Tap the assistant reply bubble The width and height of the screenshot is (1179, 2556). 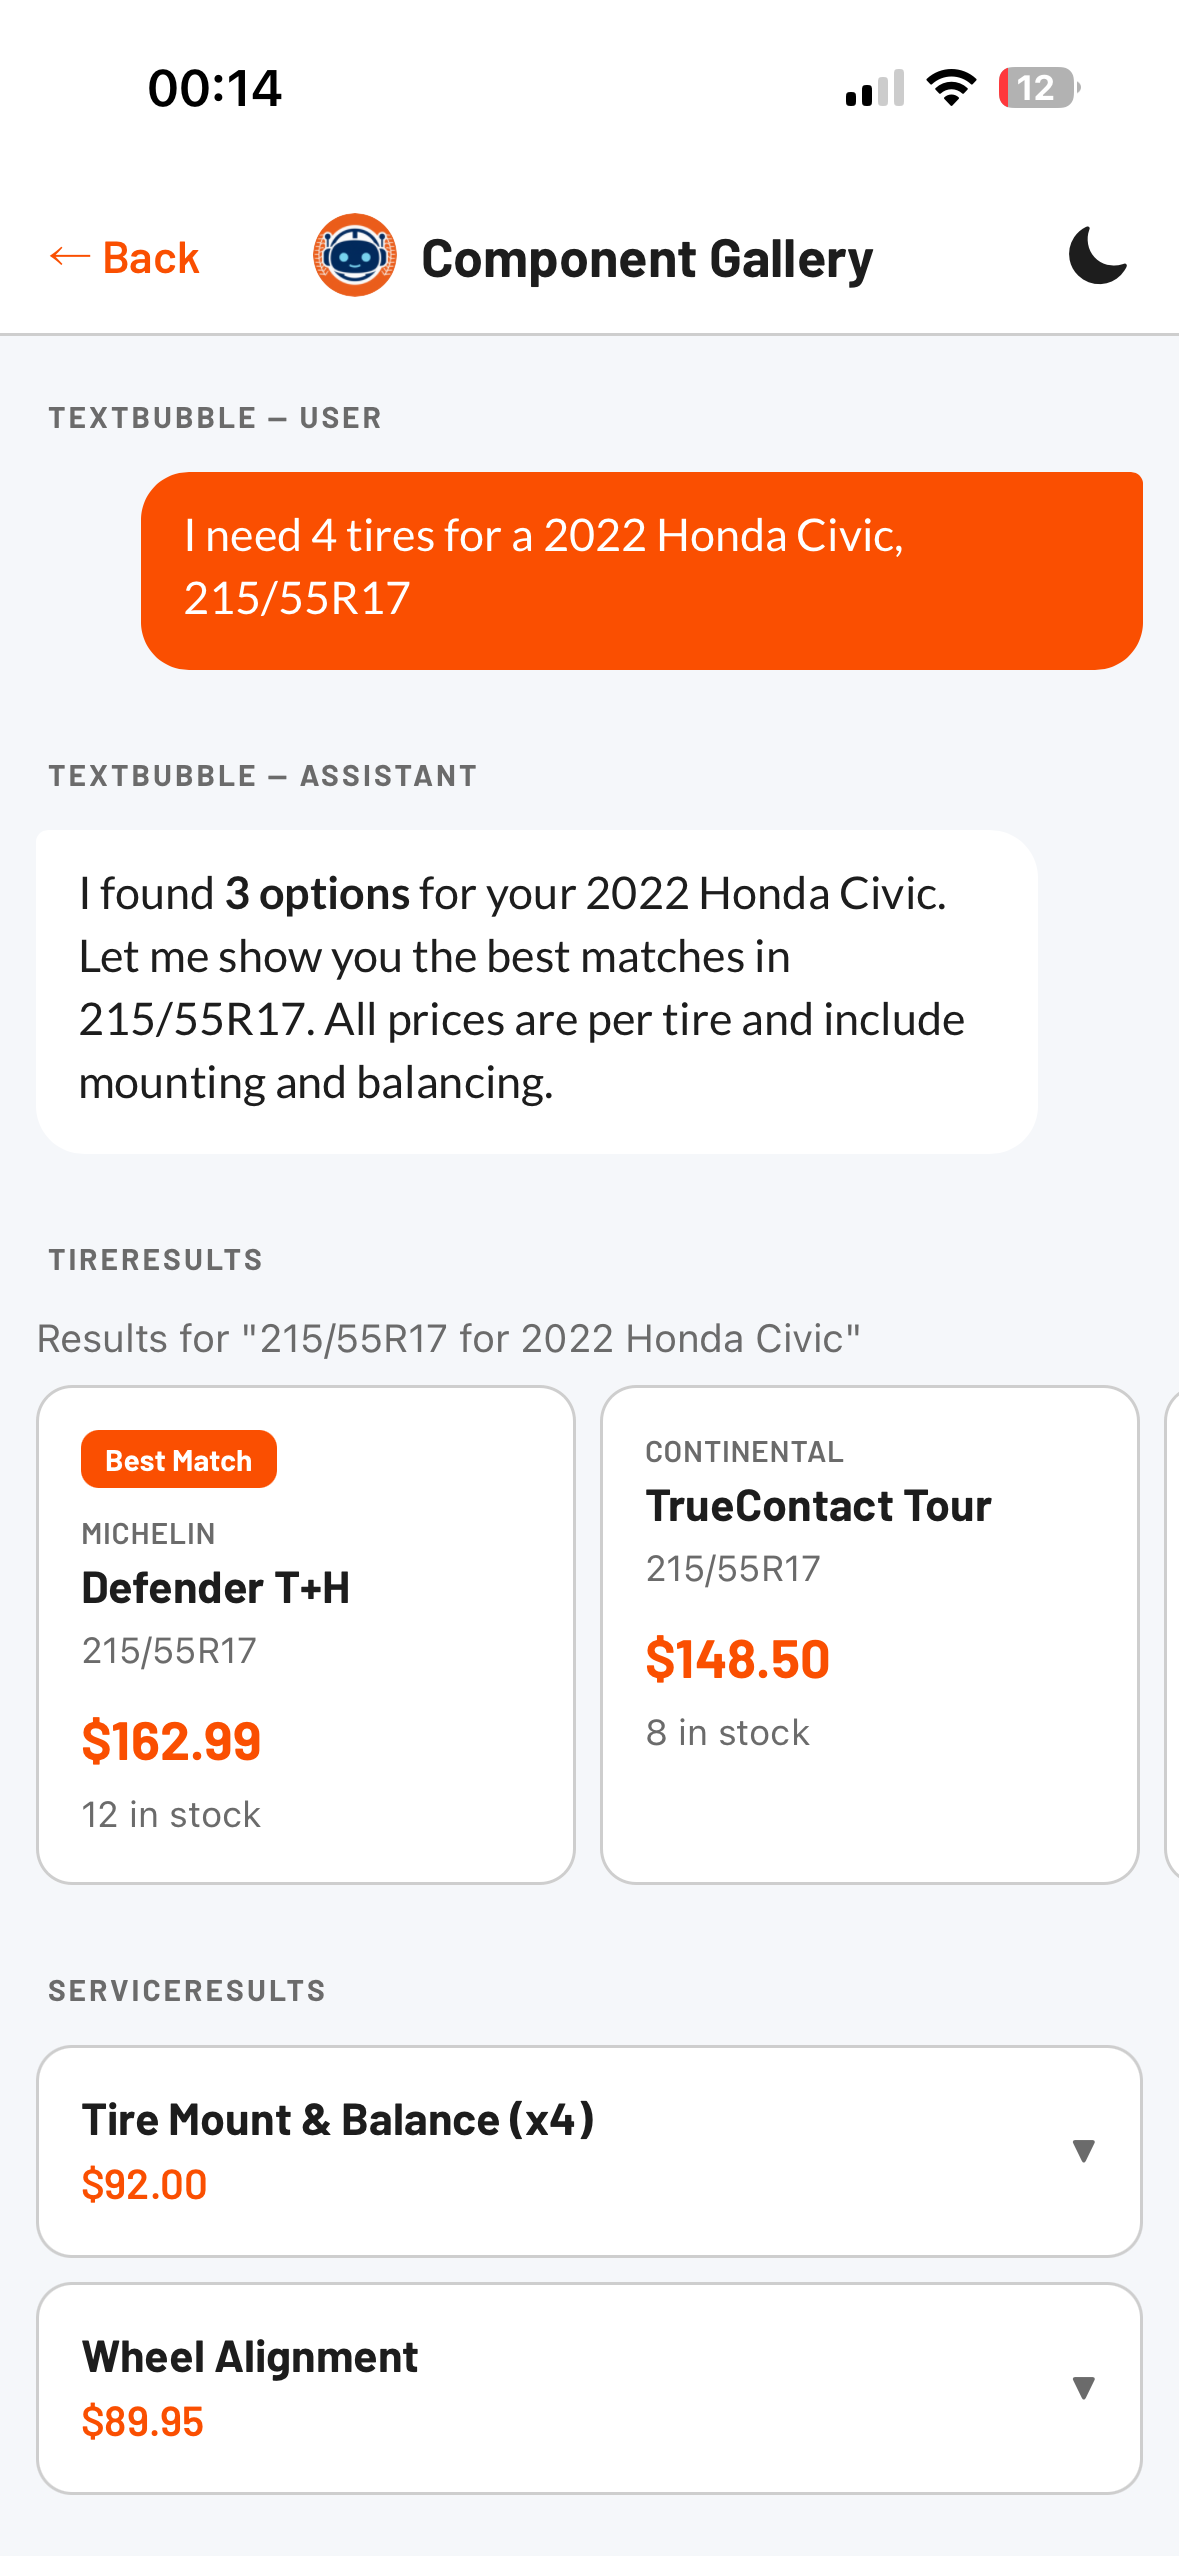535,986
